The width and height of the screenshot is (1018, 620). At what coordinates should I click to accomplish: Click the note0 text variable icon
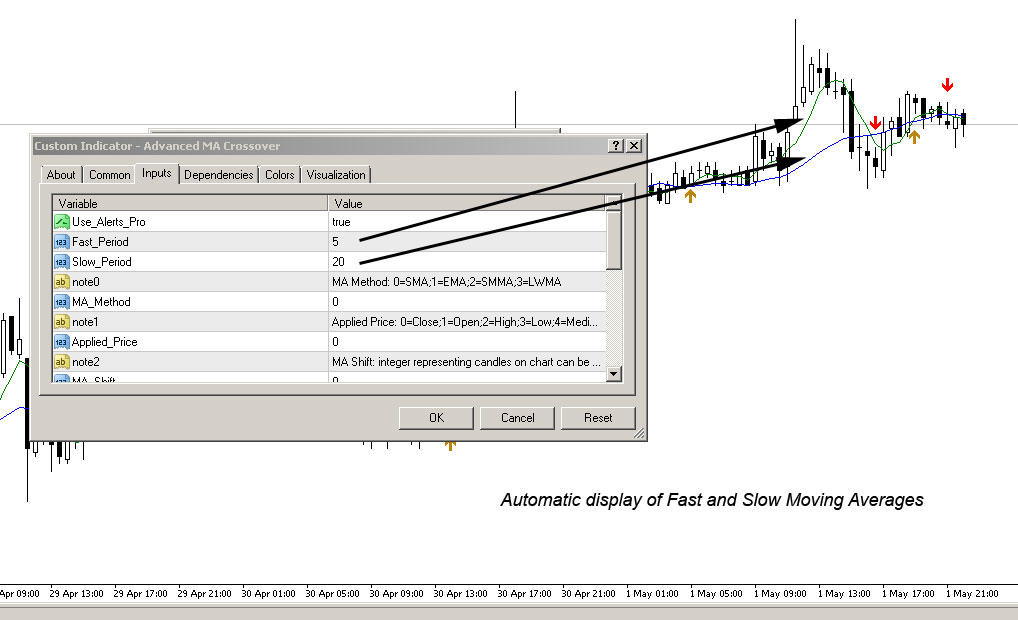tap(62, 281)
